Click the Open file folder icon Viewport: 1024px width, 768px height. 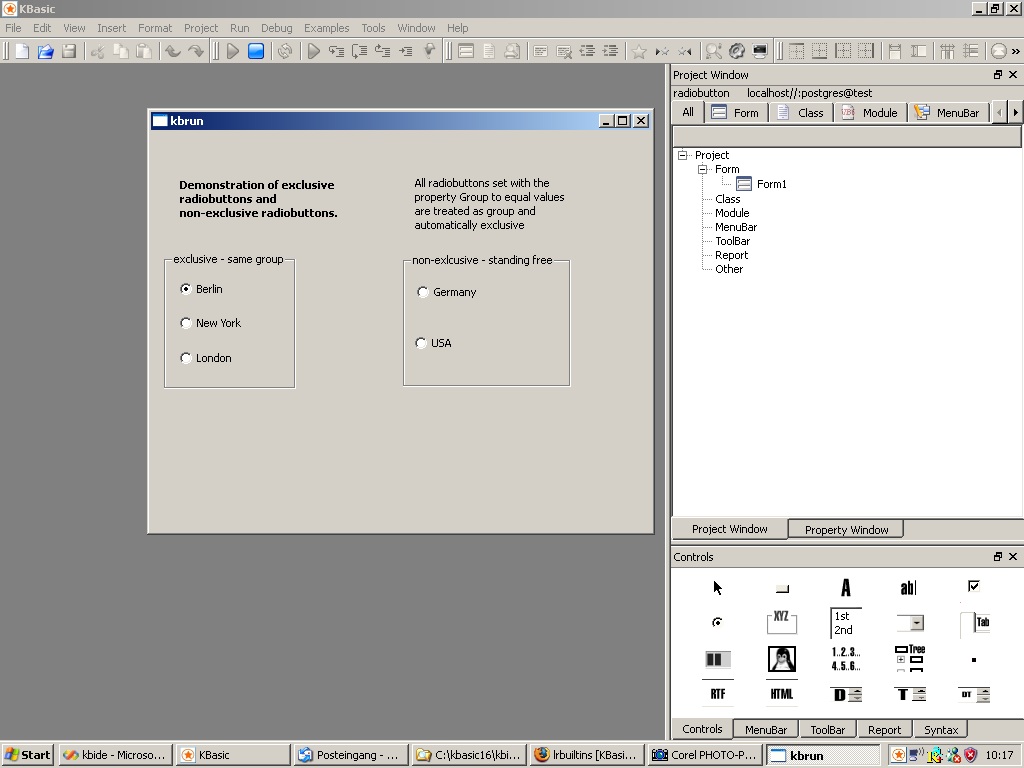(x=45, y=51)
